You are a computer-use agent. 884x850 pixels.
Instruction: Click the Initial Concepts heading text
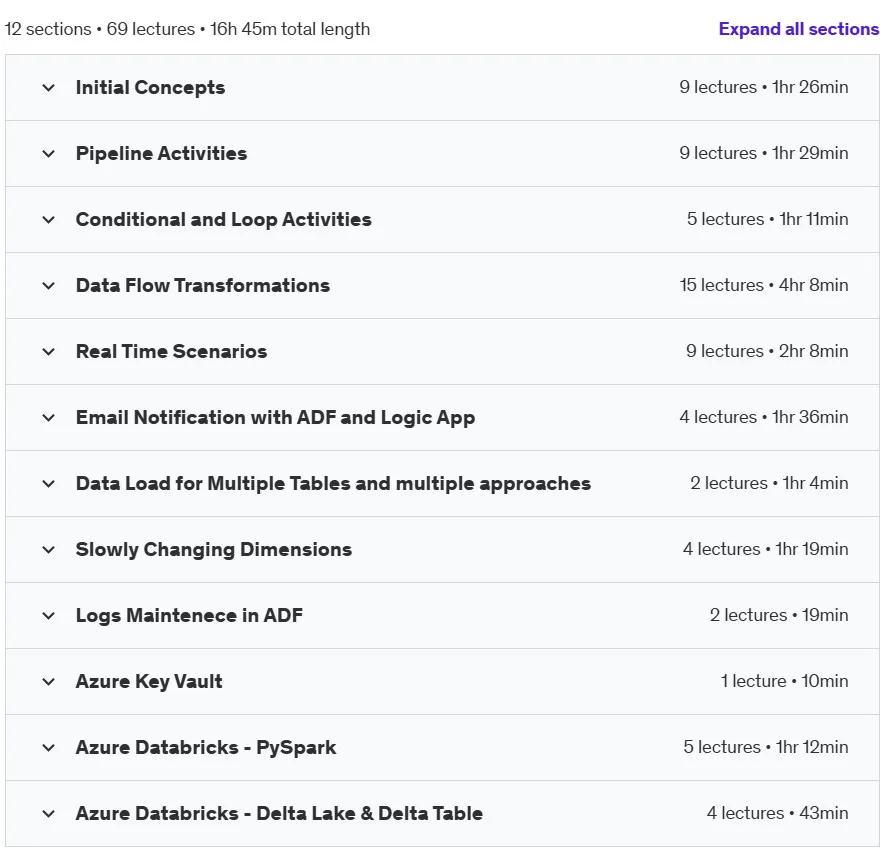(150, 87)
